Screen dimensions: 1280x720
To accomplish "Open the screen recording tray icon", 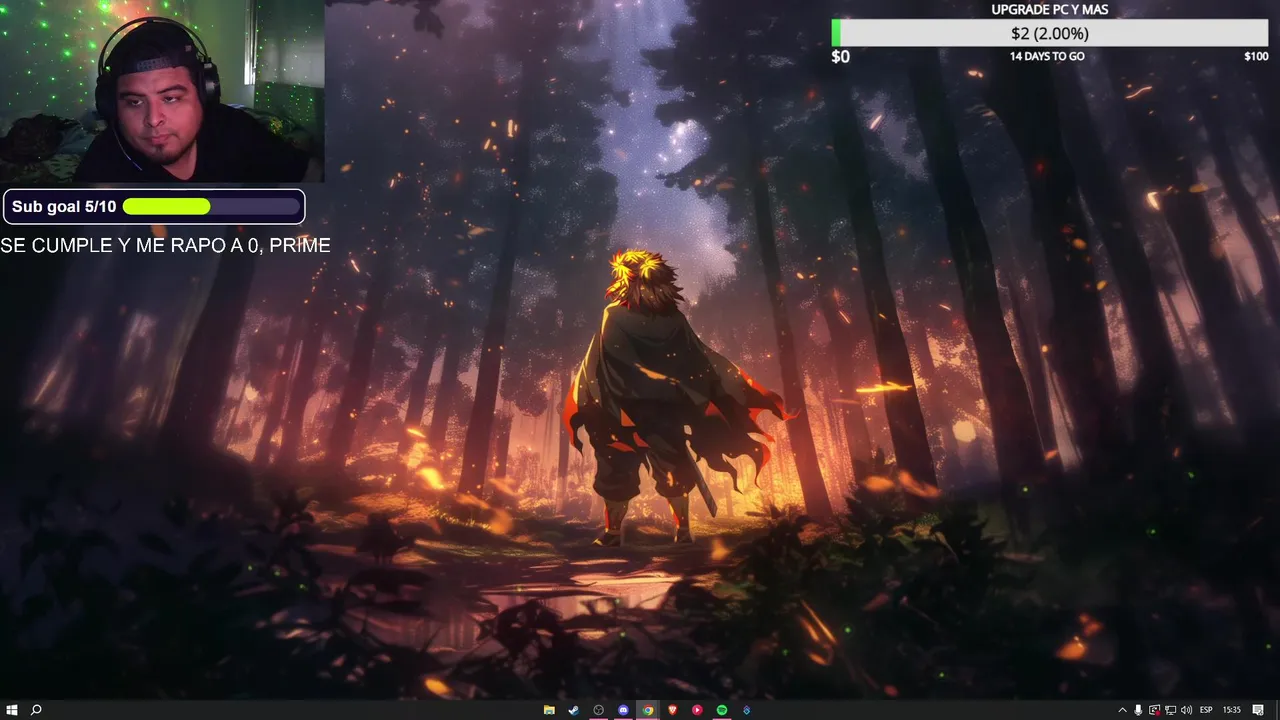I will point(1154,710).
